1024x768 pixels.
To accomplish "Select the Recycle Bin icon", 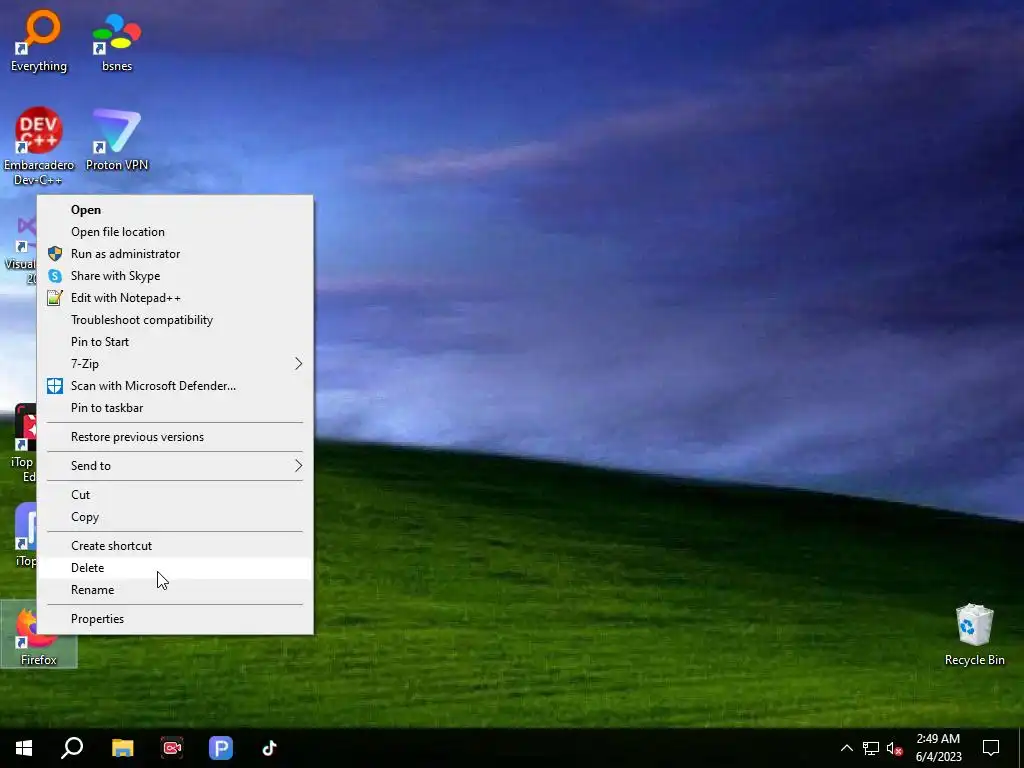I will [x=974, y=635].
